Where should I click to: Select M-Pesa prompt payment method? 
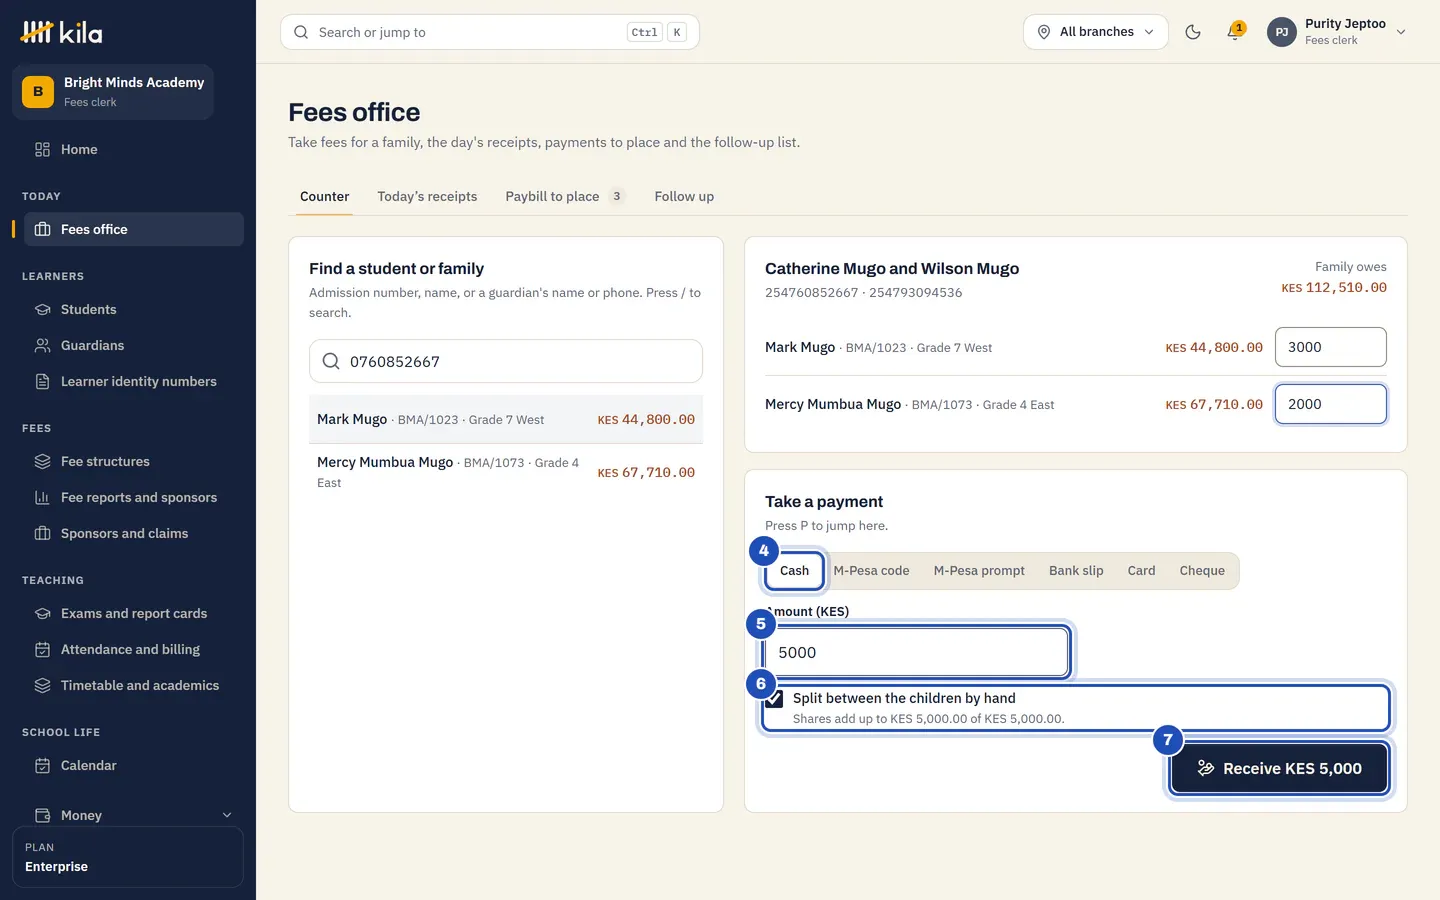(x=979, y=571)
